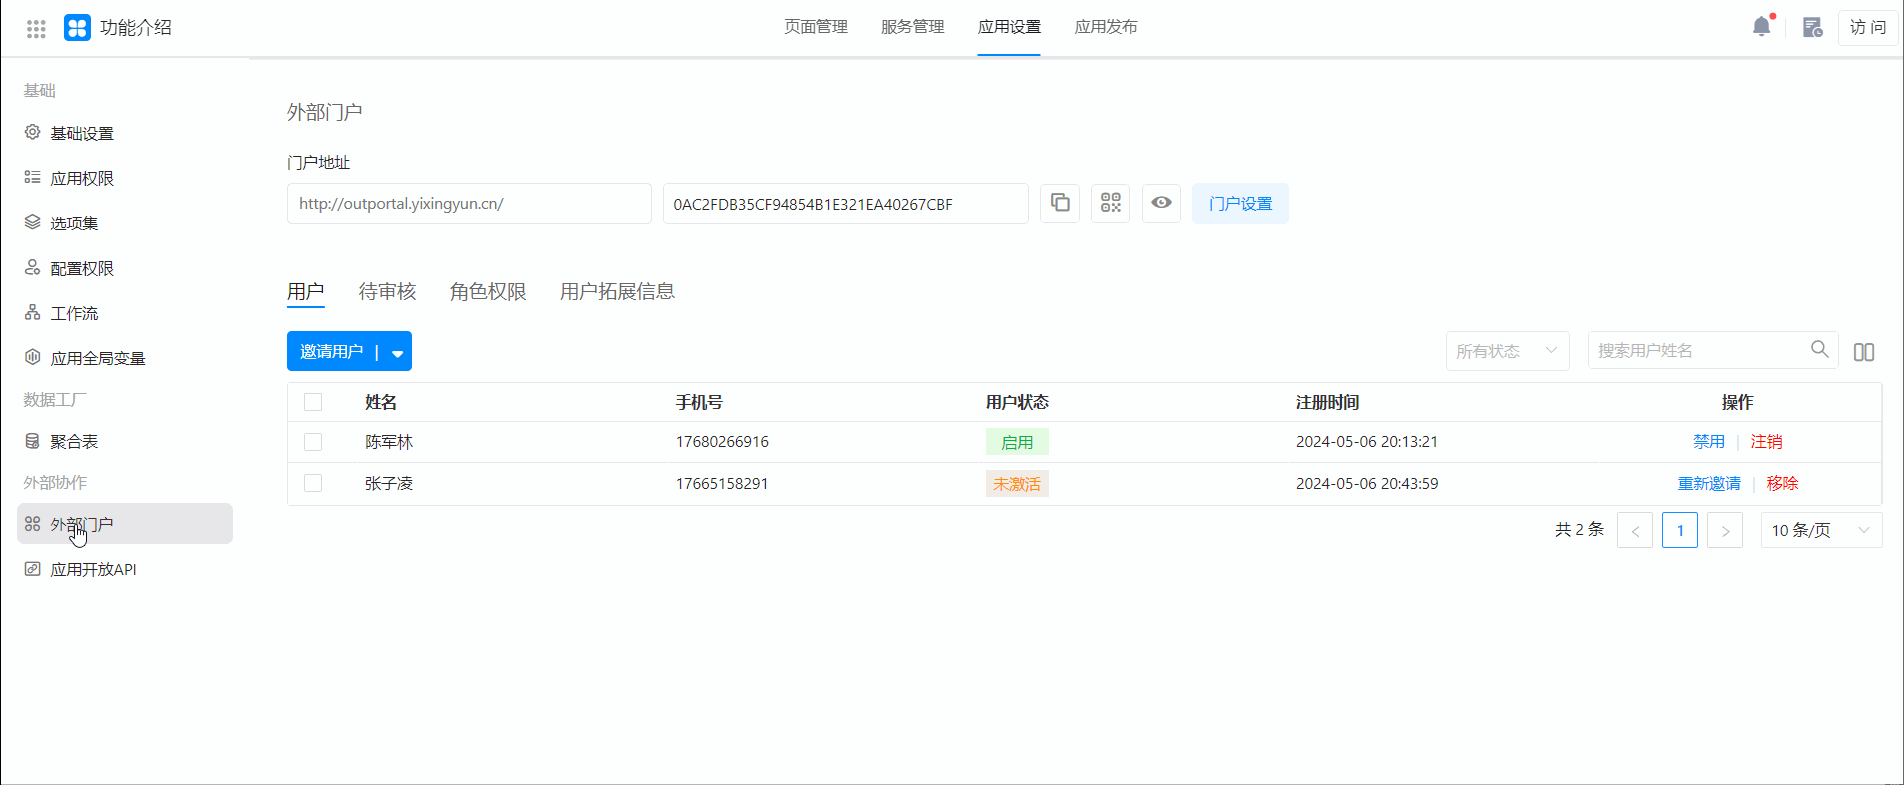The image size is (1904, 785).
Task: Click 重新邀请 for 张子凌
Action: (x=1708, y=483)
